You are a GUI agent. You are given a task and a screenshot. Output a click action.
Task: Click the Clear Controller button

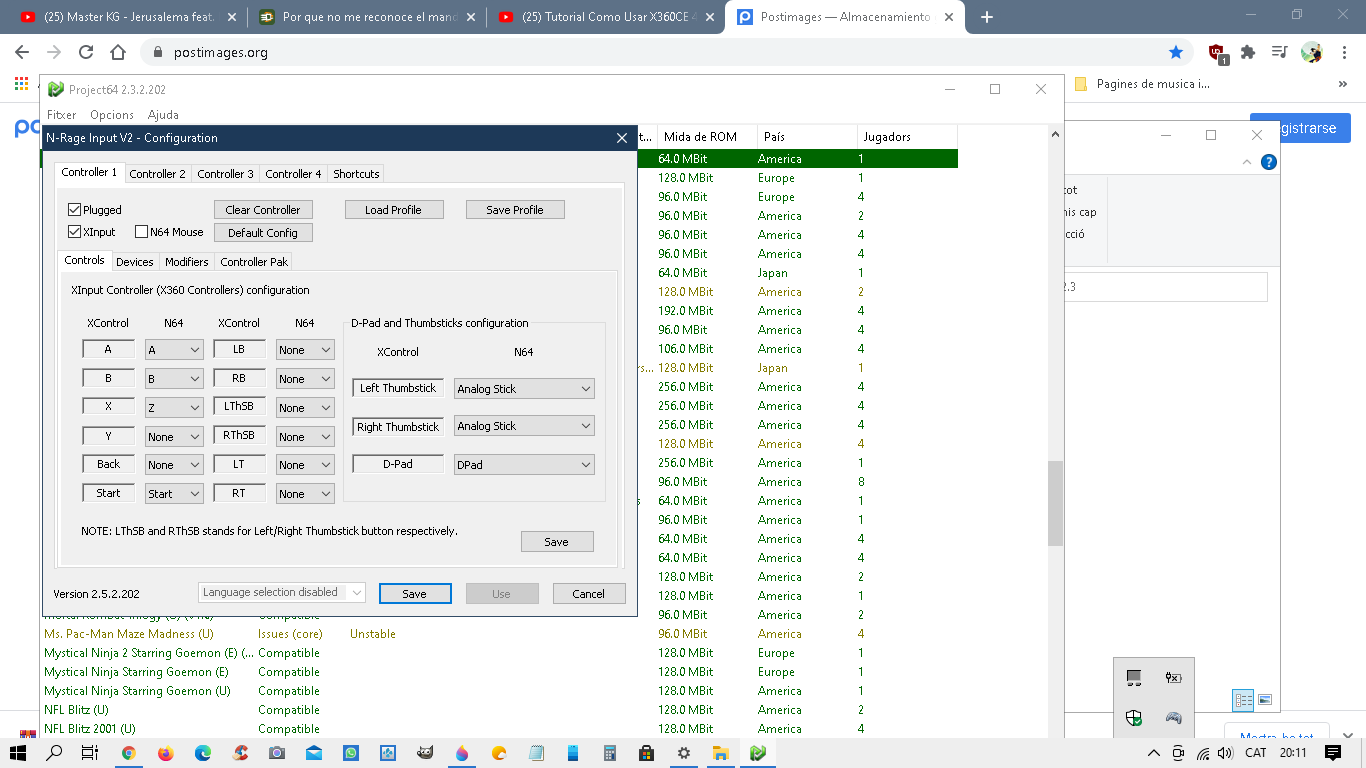263,210
